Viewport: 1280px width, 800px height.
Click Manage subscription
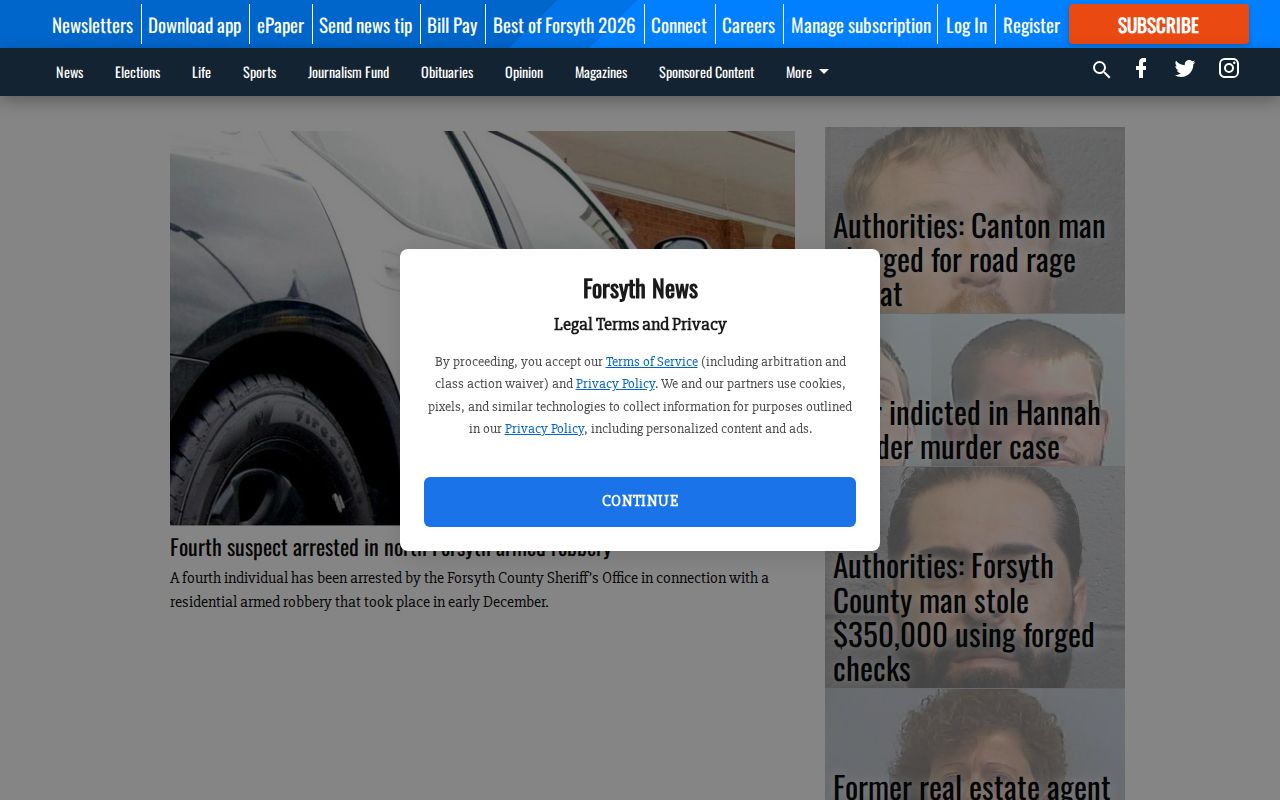[861, 25]
